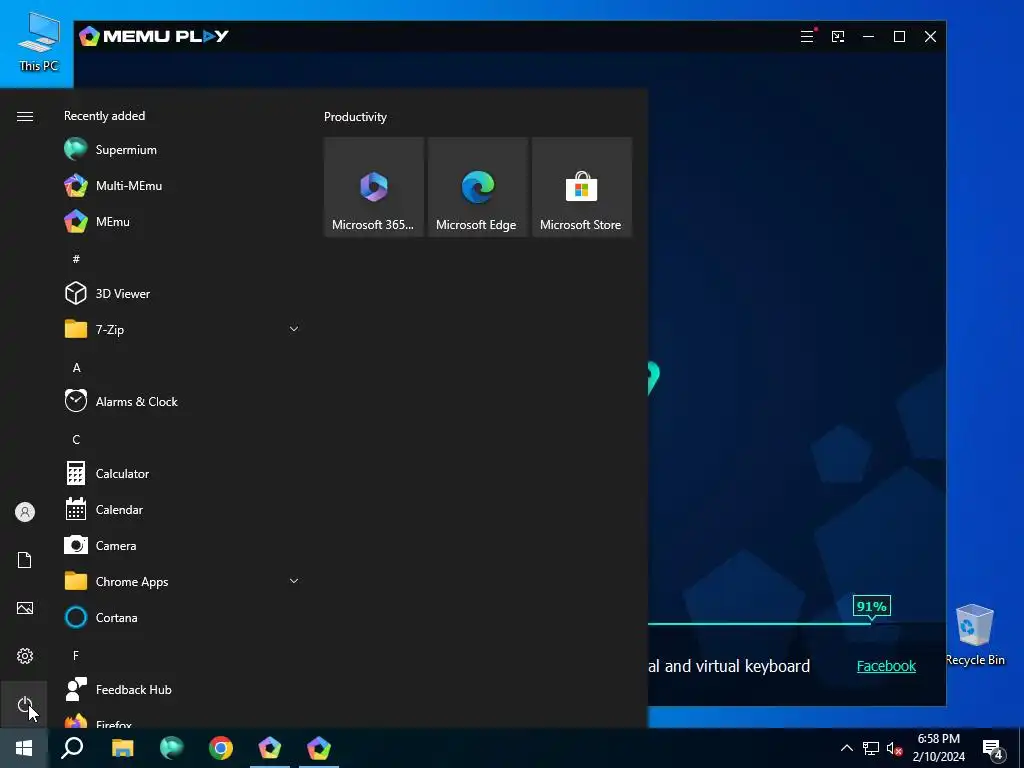Click the muted volume tray icon
The height and width of the screenshot is (768, 1024).
click(895, 748)
